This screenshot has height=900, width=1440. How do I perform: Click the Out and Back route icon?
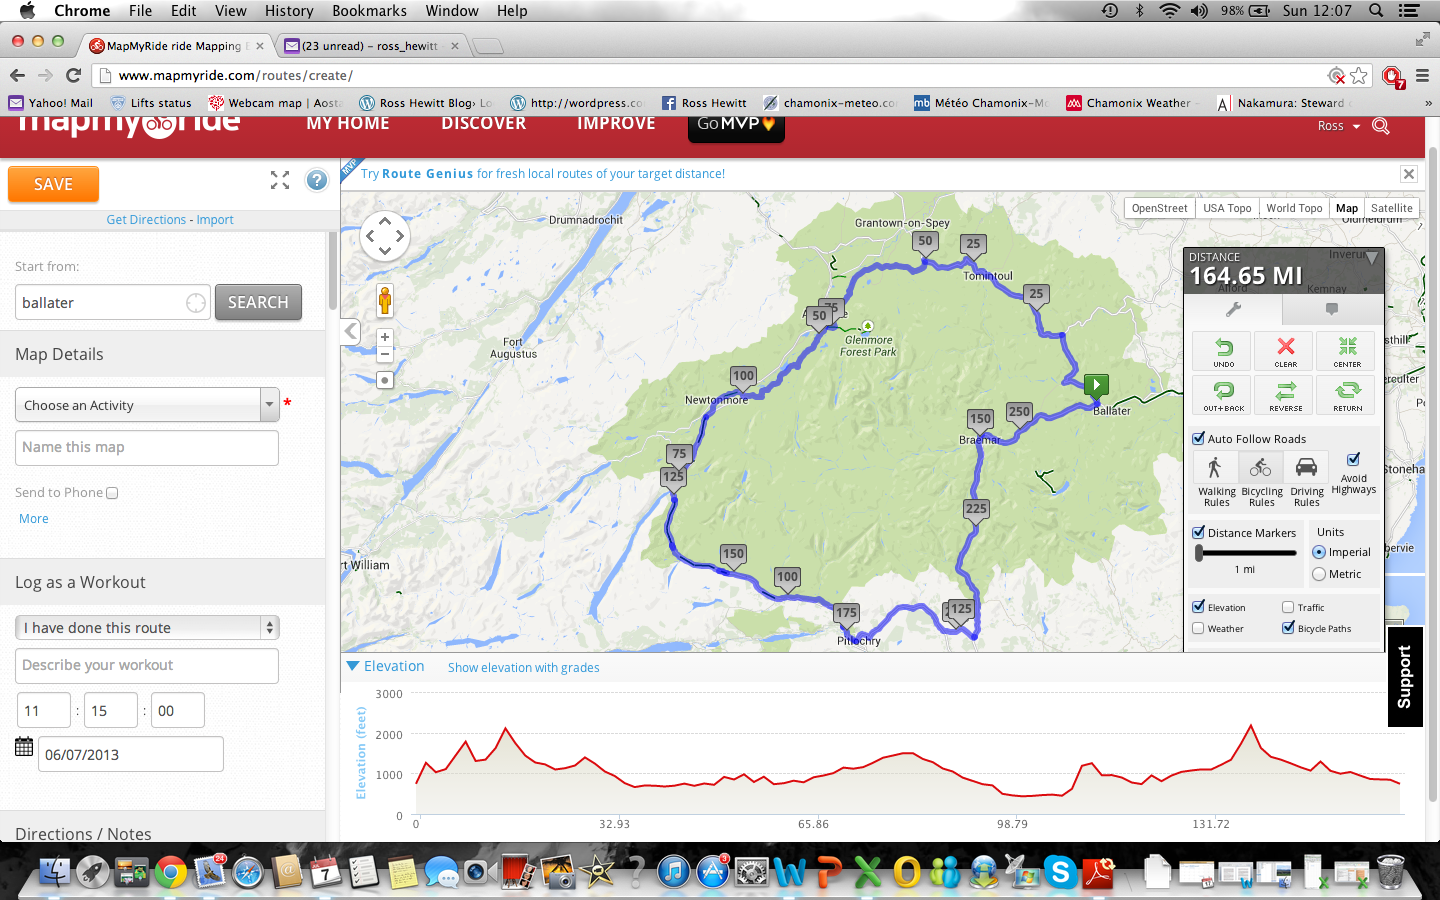[x=1223, y=394]
